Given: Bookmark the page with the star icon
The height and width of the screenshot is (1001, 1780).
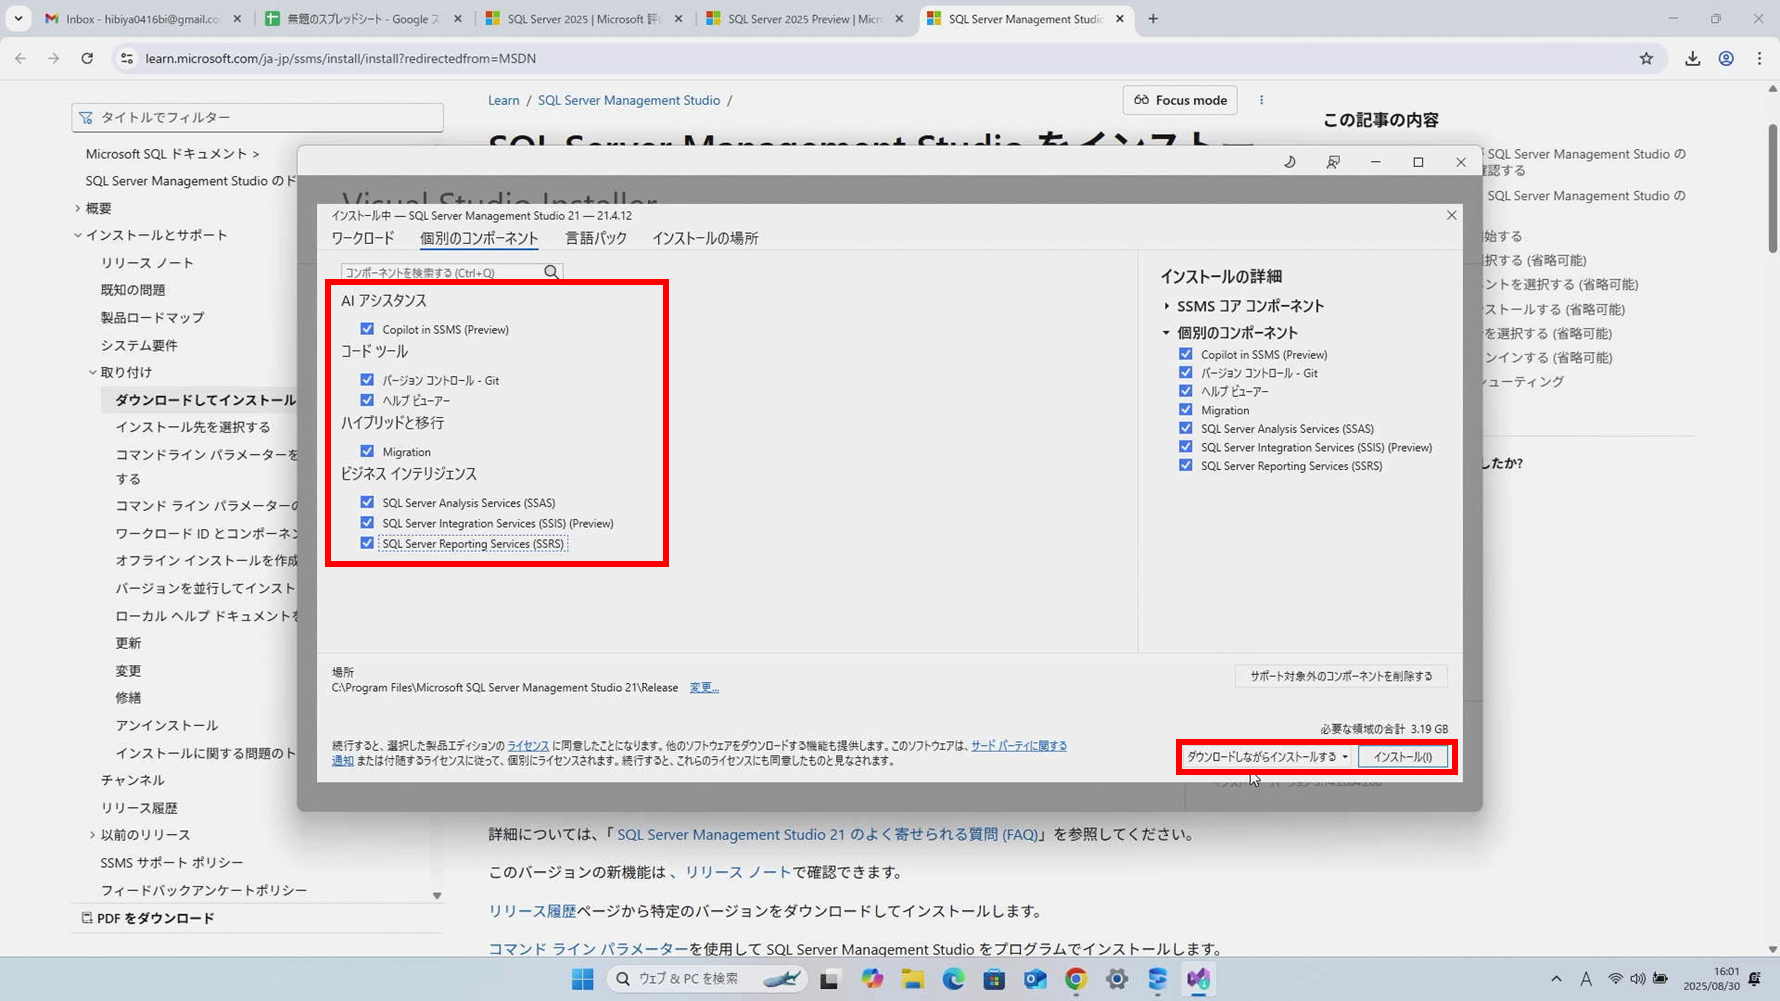Looking at the screenshot, I should [x=1646, y=58].
